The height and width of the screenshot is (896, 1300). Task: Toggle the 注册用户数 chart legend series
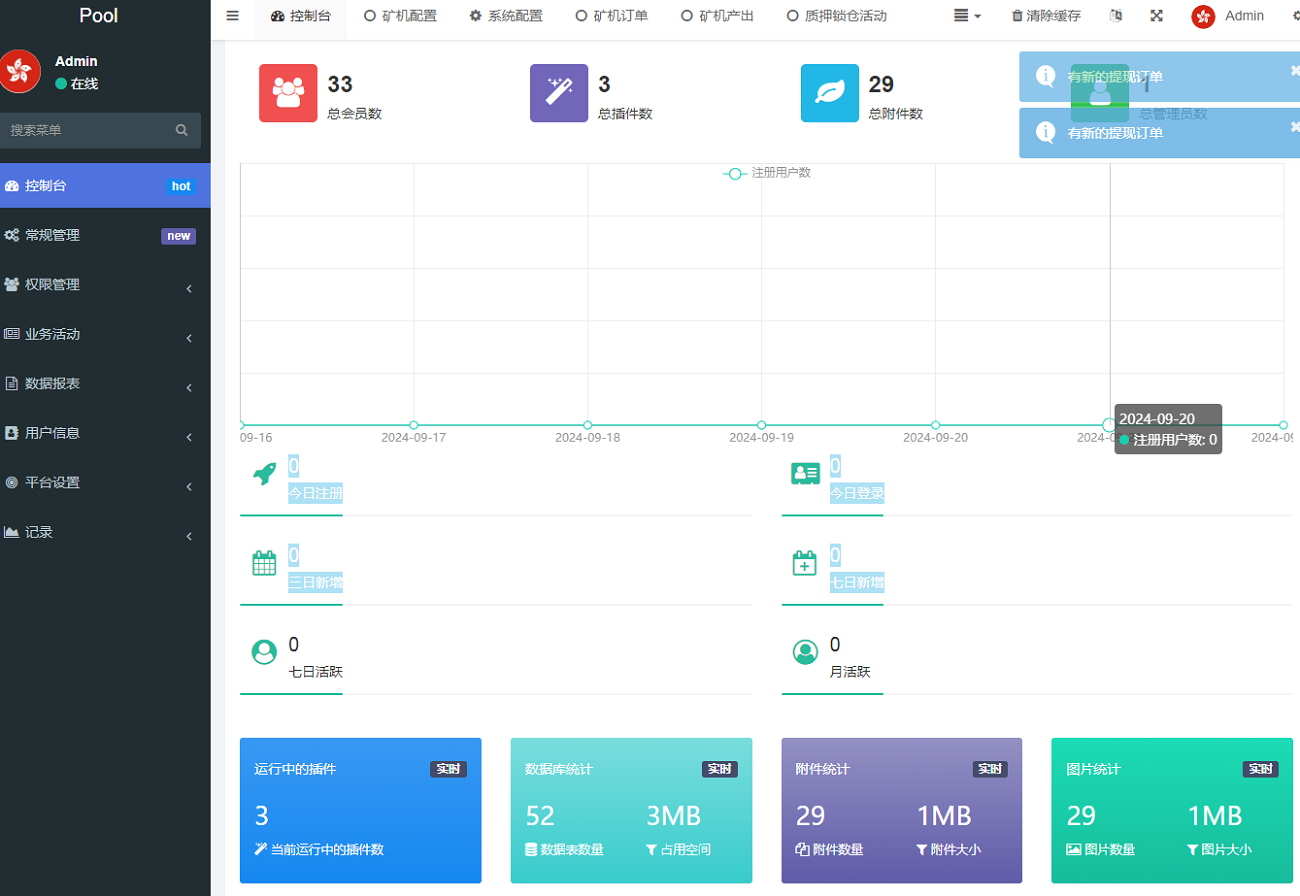767,173
